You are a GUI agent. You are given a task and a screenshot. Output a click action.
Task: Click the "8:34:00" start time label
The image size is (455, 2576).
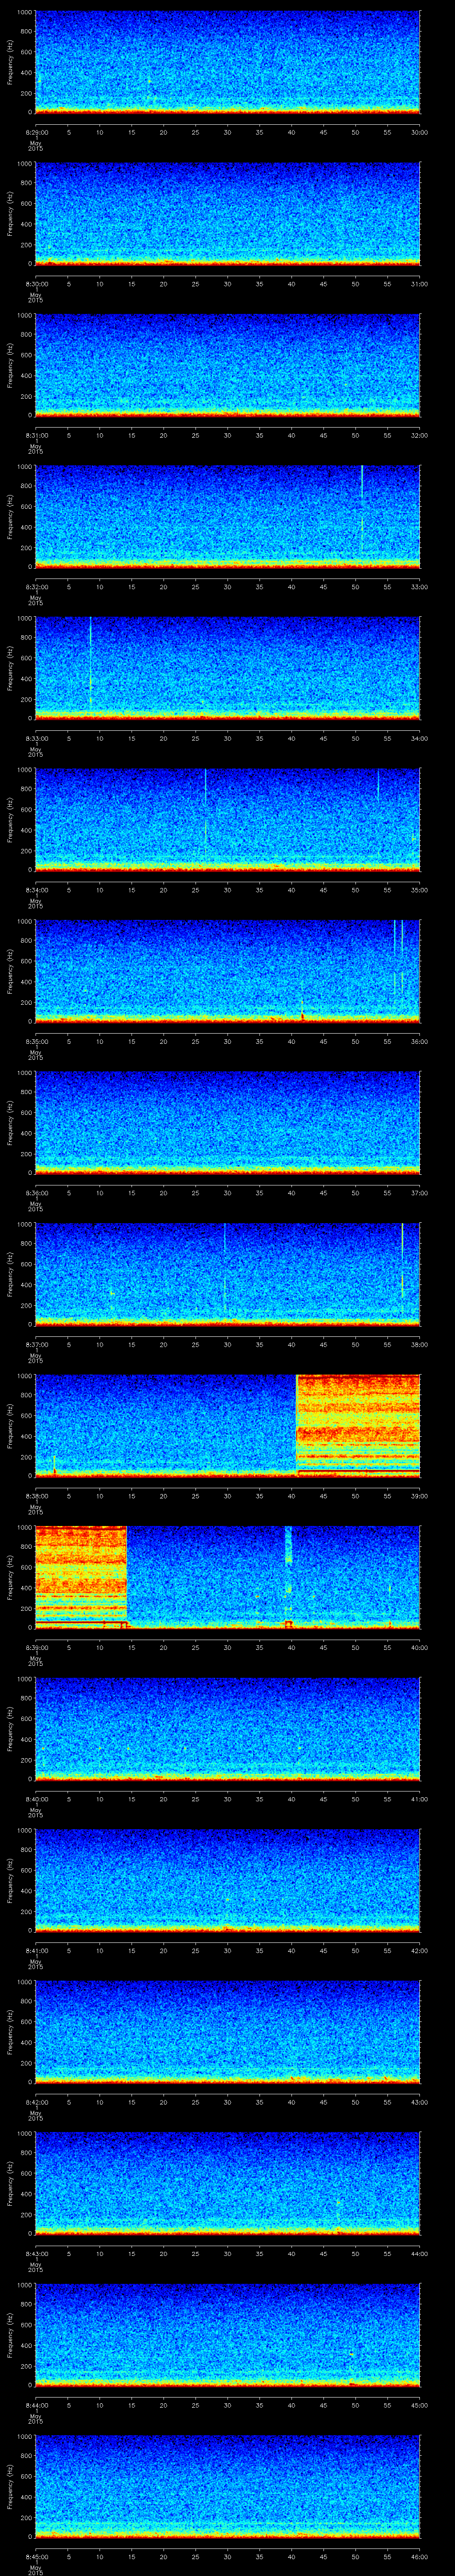pos(36,890)
